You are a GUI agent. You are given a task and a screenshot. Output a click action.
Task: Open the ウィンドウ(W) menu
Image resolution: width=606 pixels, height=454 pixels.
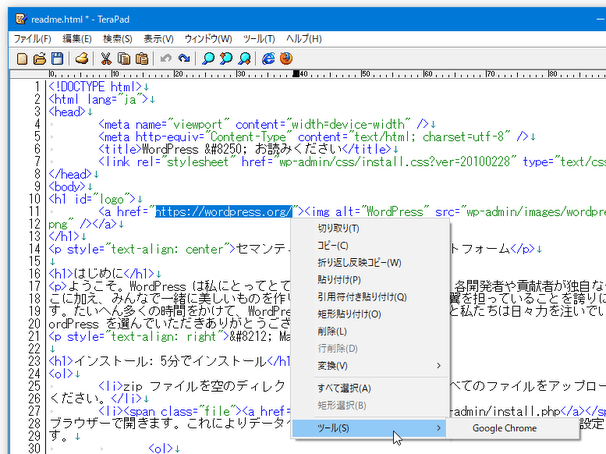click(208, 39)
